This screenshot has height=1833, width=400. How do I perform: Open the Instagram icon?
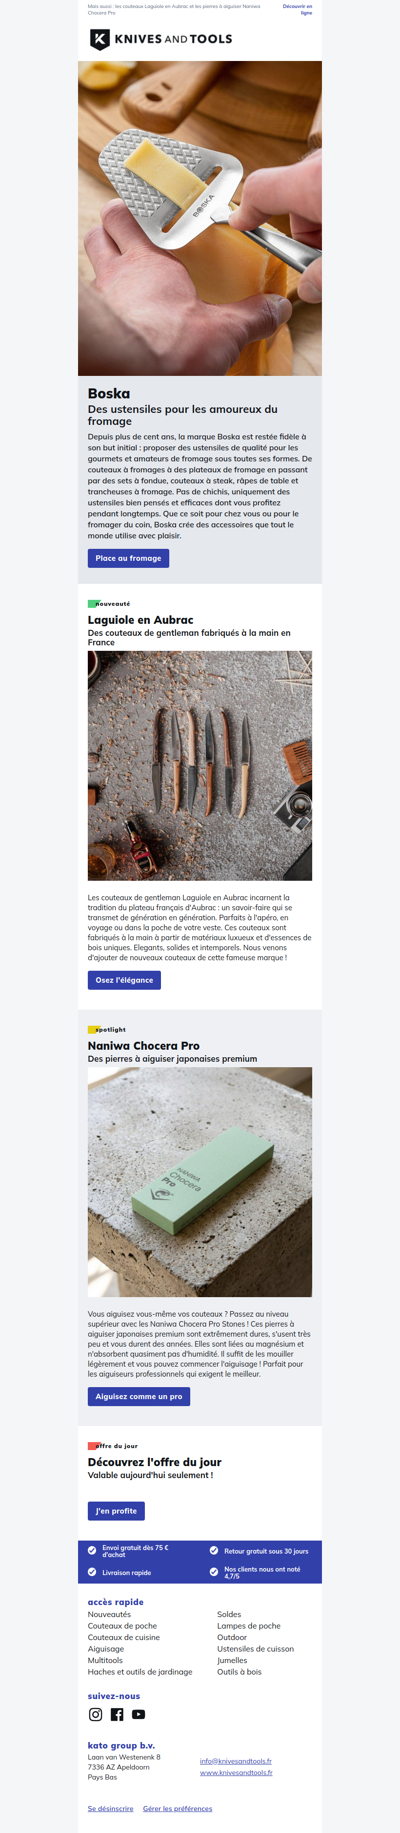96,1714
